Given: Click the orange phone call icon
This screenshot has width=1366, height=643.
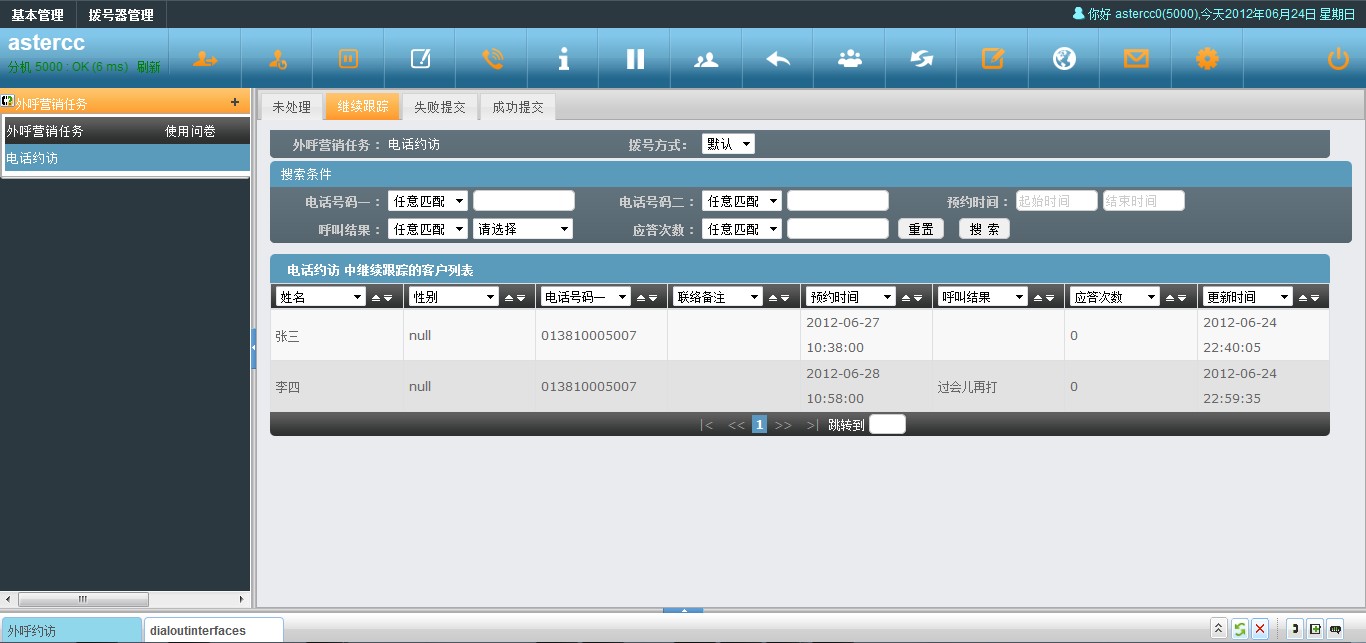Looking at the screenshot, I should pyautogui.click(x=492, y=59).
